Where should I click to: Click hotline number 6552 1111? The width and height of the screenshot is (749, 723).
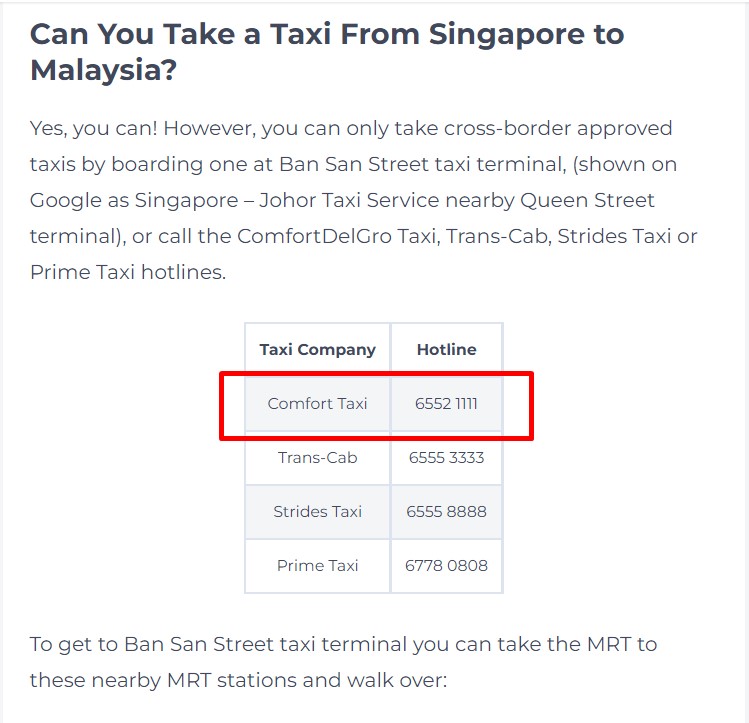coord(447,404)
